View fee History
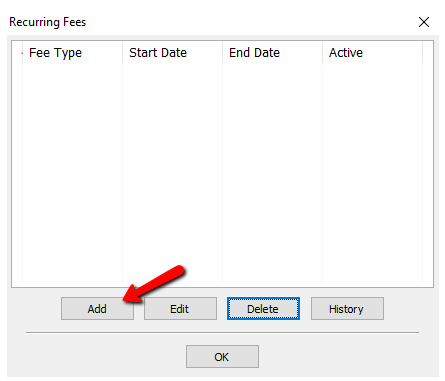This screenshot has width=445, height=381. 347,309
